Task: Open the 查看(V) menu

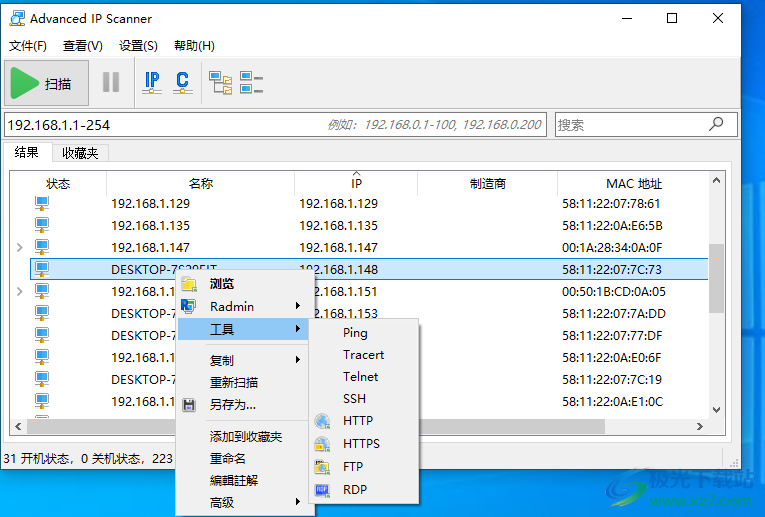Action: tap(82, 46)
